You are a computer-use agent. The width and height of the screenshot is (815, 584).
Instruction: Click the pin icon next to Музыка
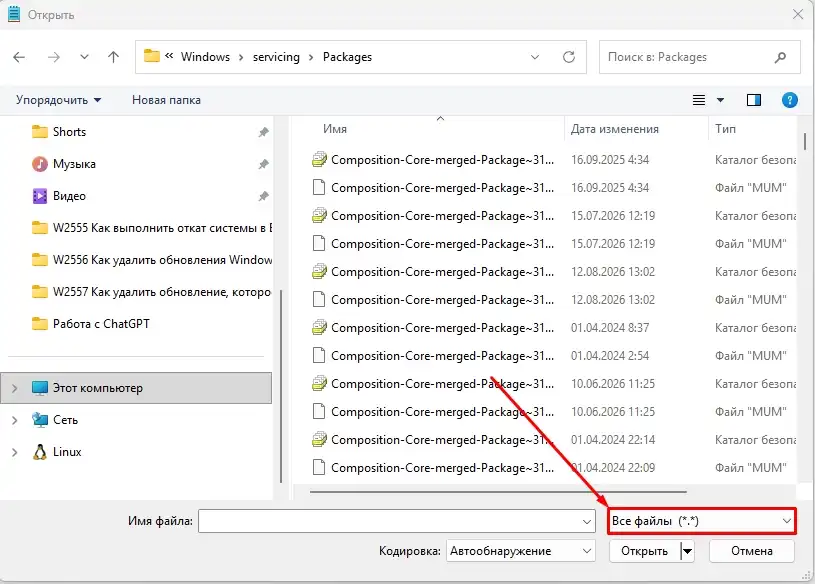[x=264, y=164]
